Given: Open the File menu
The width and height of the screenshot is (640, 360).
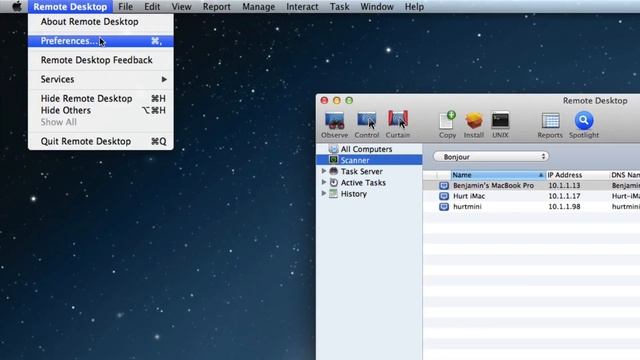Looking at the screenshot, I should (x=125, y=7).
